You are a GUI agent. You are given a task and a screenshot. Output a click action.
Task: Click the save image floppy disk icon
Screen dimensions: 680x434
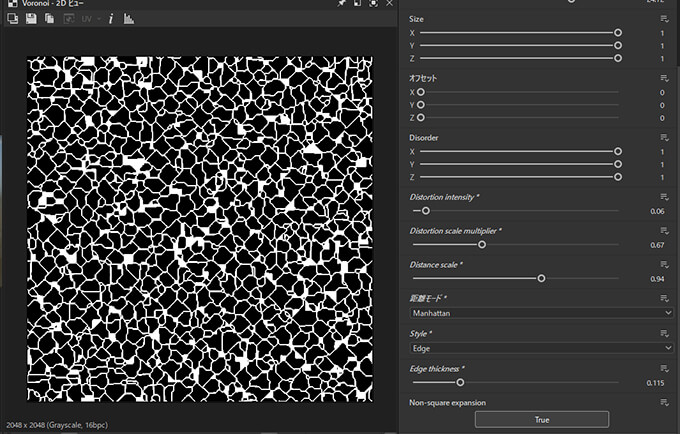(32, 19)
